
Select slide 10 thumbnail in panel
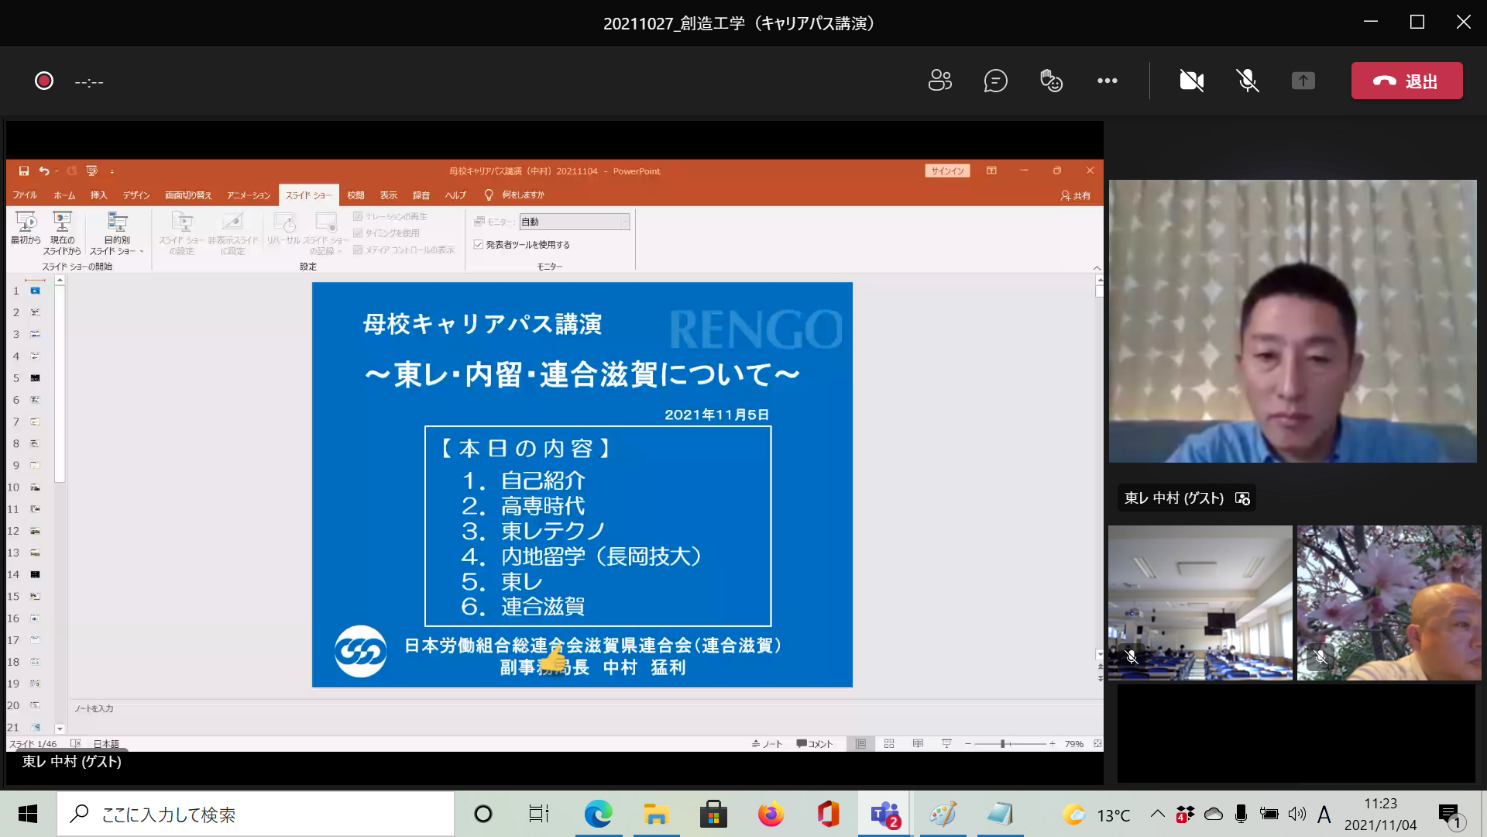[35, 487]
